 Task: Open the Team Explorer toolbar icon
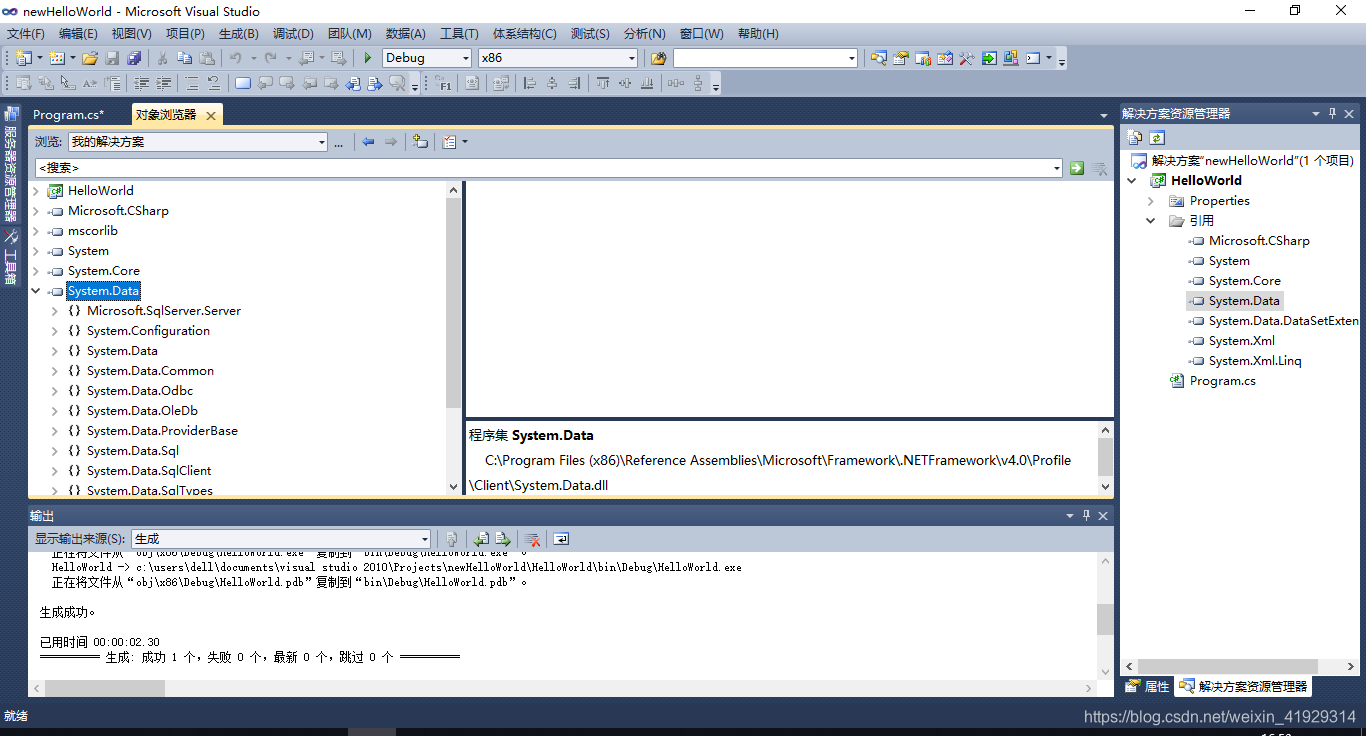pos(923,58)
